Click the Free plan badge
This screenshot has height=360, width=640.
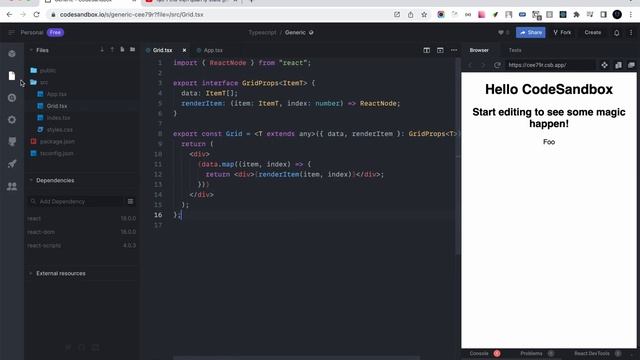coord(55,33)
